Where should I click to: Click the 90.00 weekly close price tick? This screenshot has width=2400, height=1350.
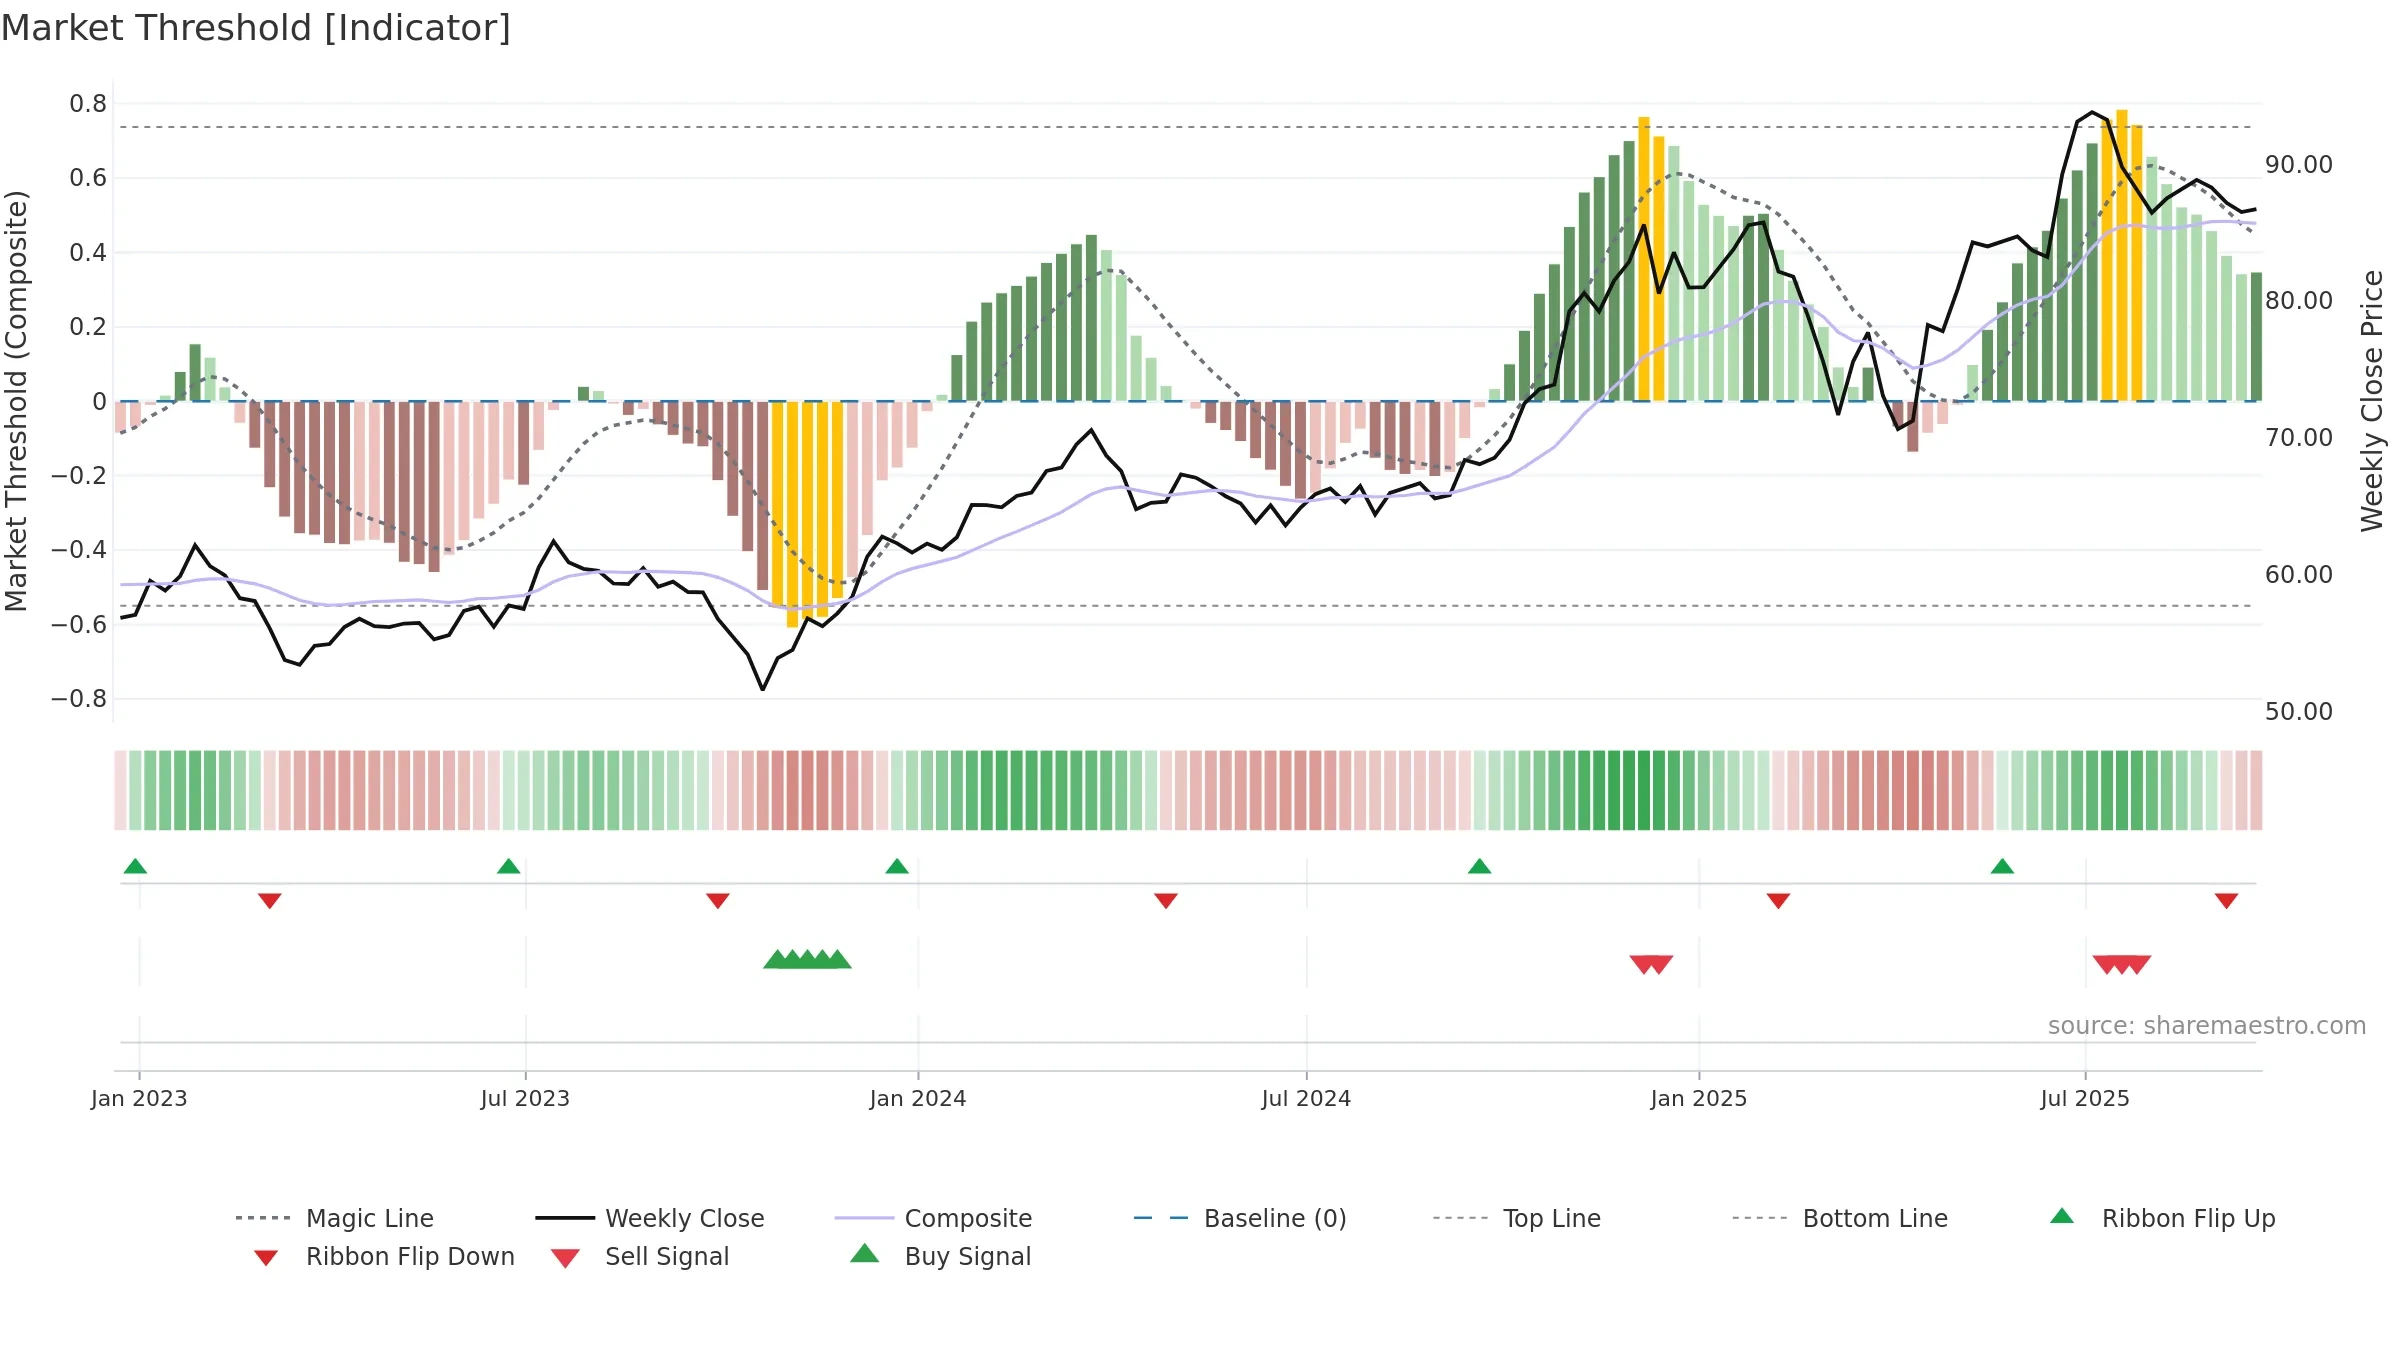point(2299,165)
